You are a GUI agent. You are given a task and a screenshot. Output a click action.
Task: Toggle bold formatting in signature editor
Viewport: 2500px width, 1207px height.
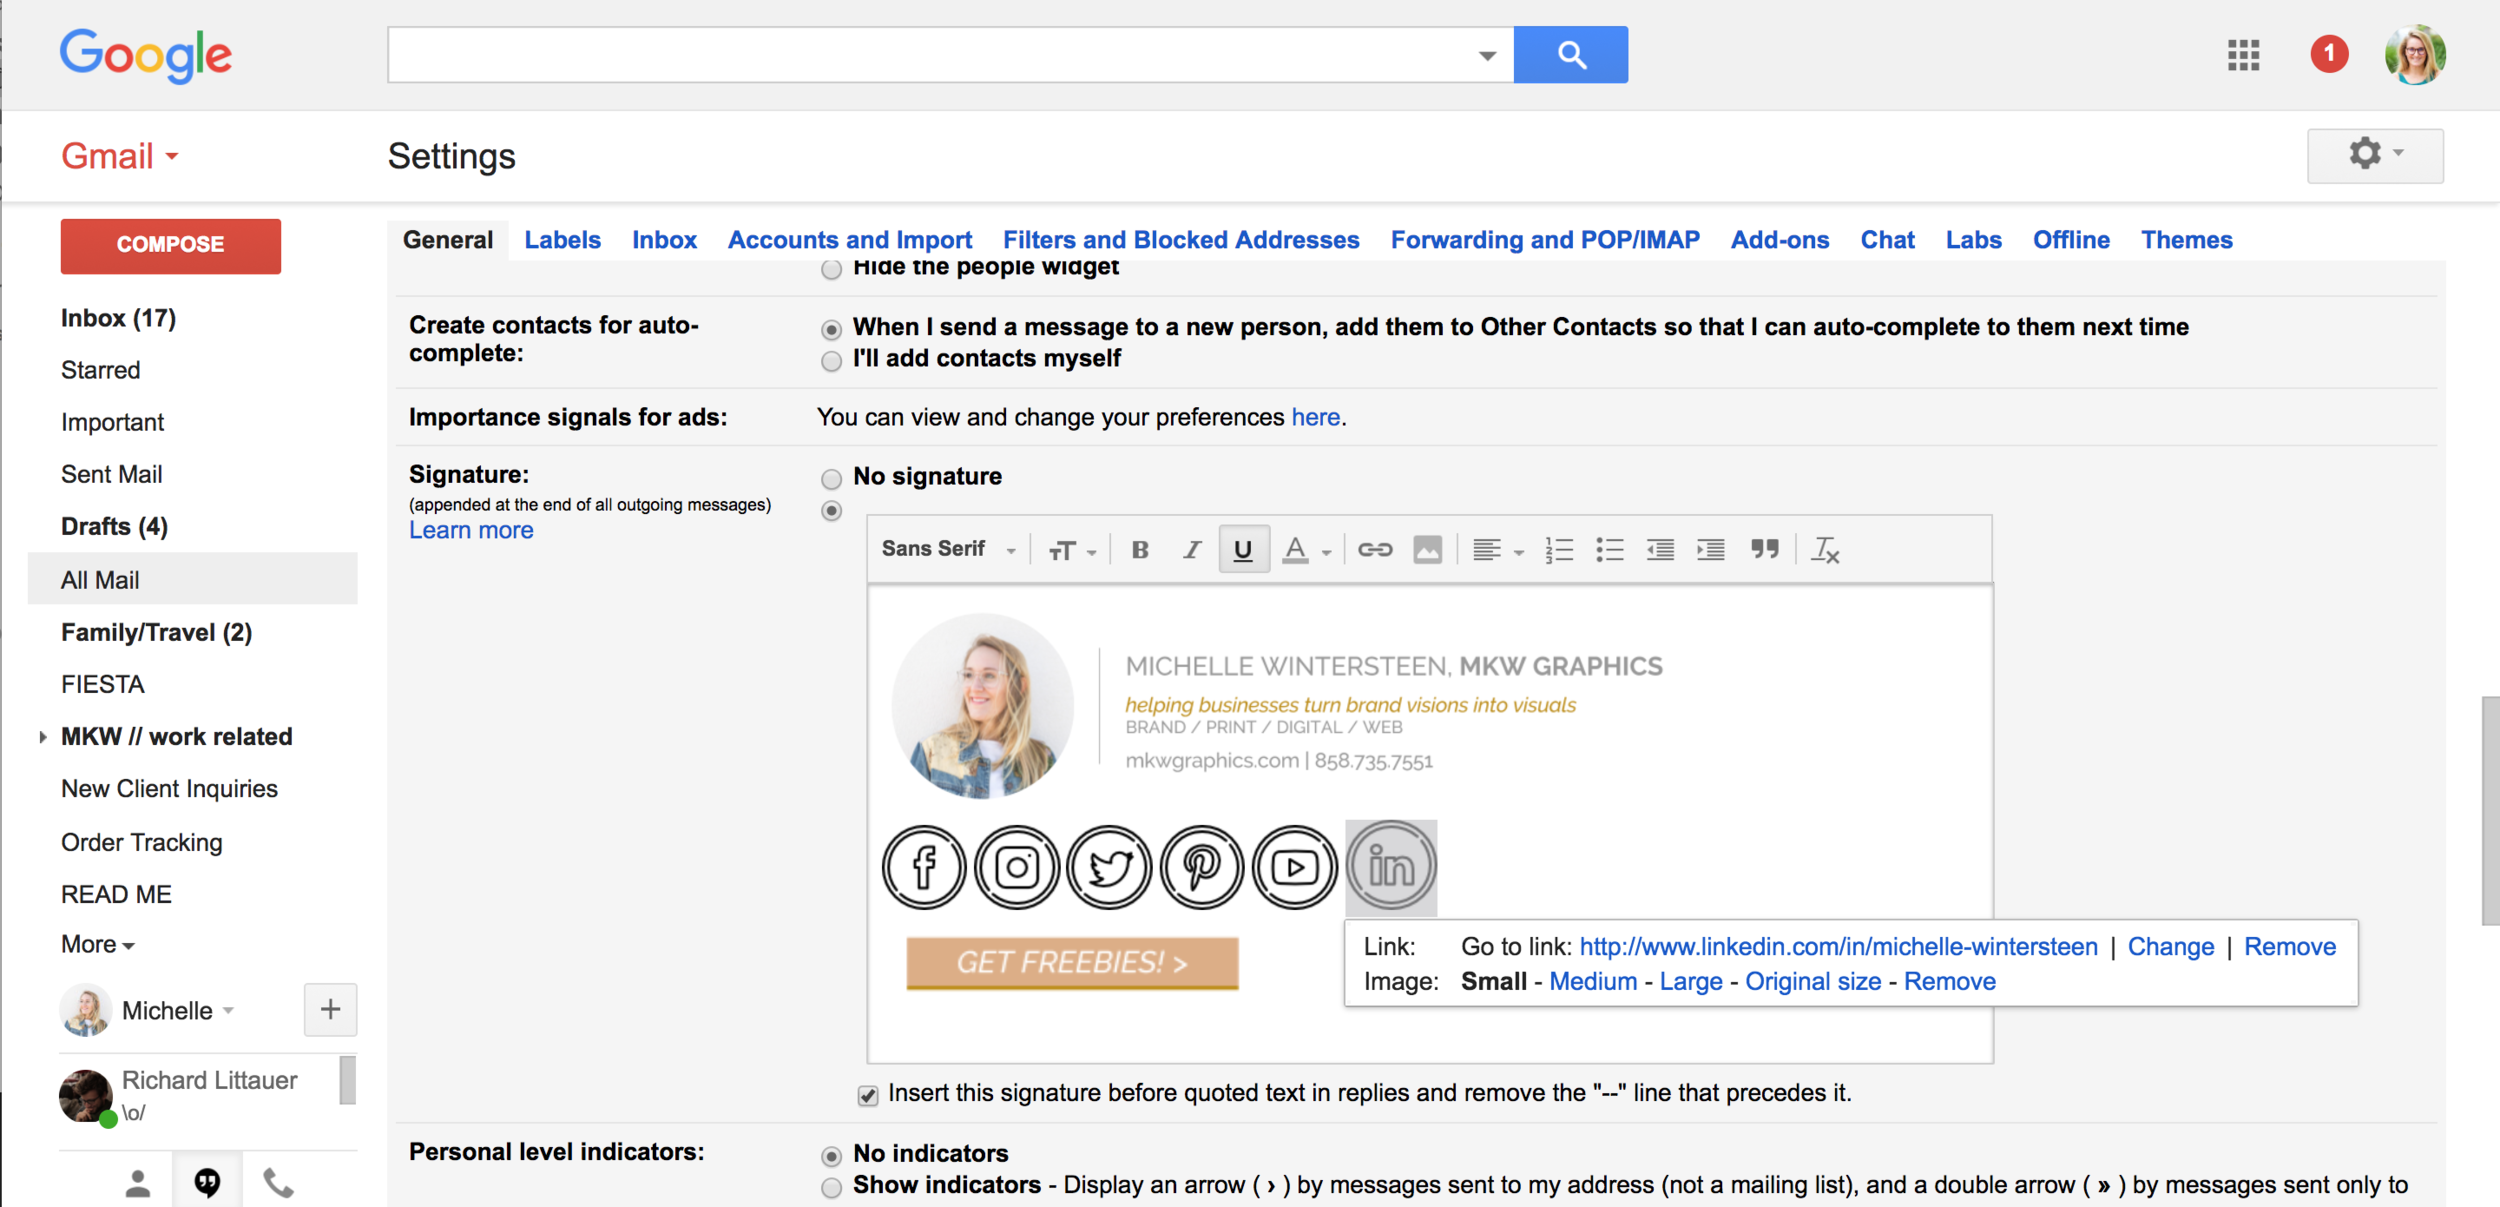[x=1140, y=550]
